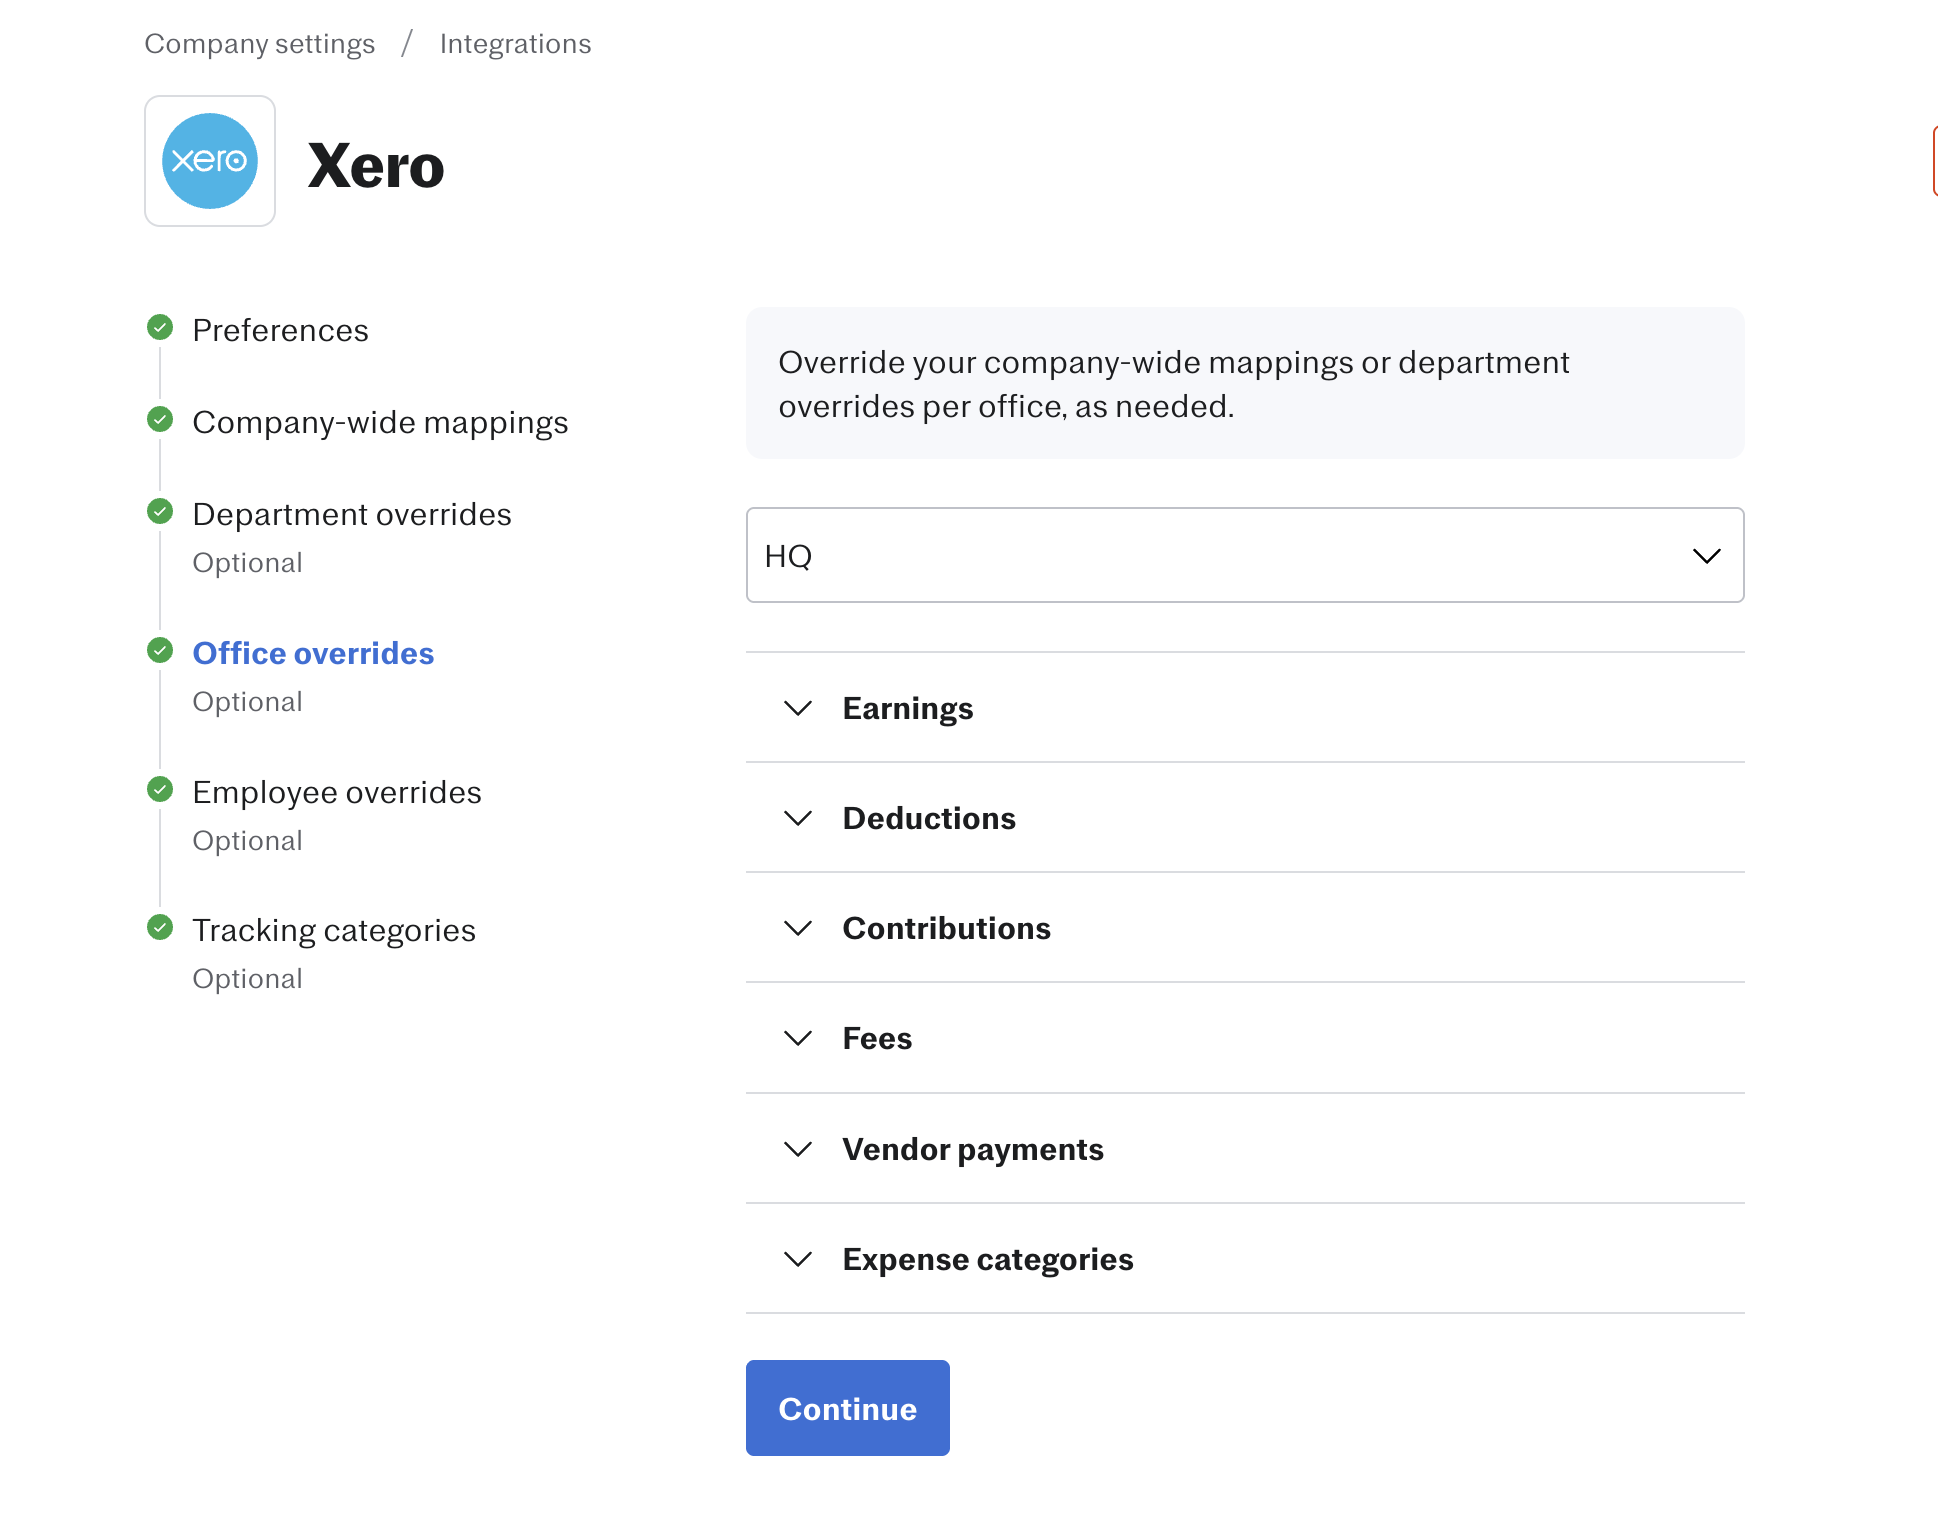Click the checkmark next to Company-wide mappings

click(x=160, y=419)
